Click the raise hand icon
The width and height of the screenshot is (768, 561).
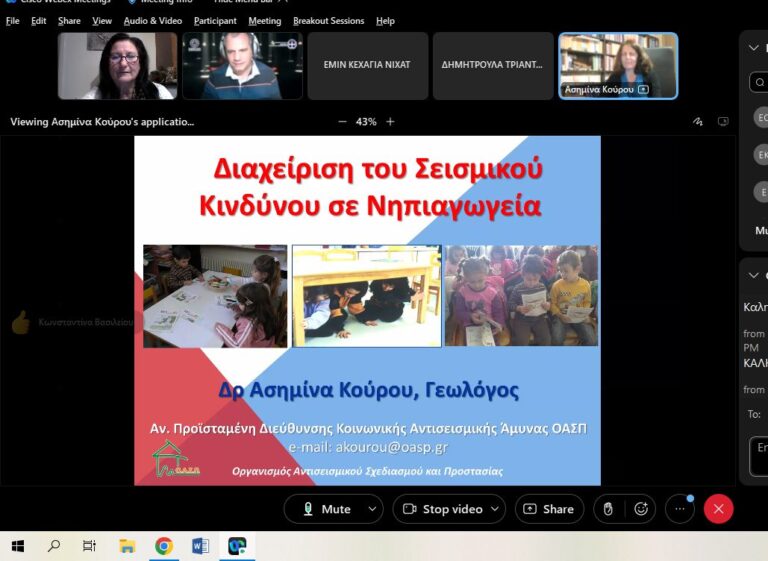click(606, 509)
